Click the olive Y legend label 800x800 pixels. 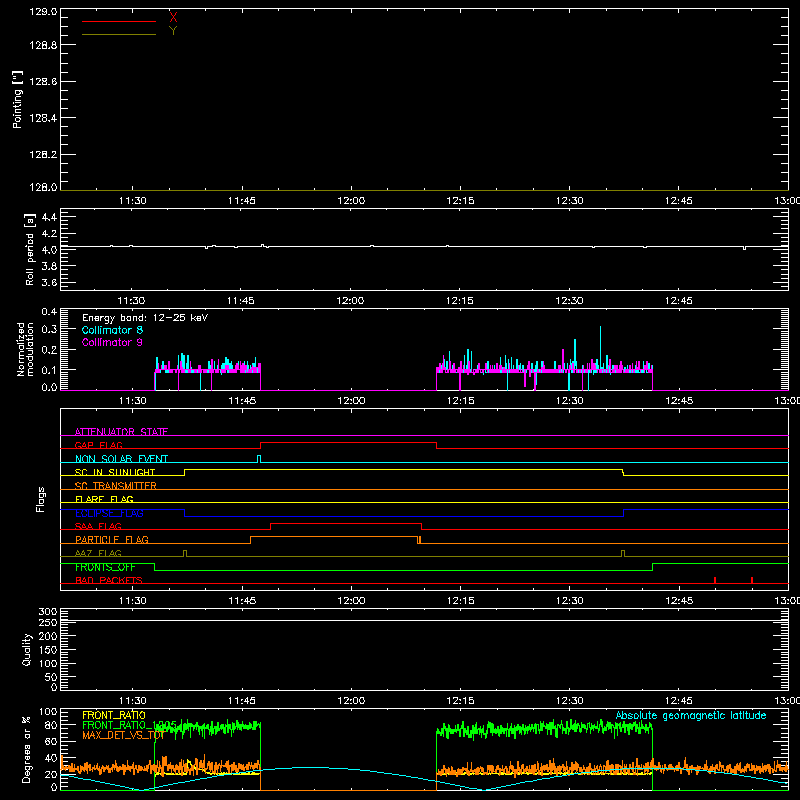[x=173, y=31]
